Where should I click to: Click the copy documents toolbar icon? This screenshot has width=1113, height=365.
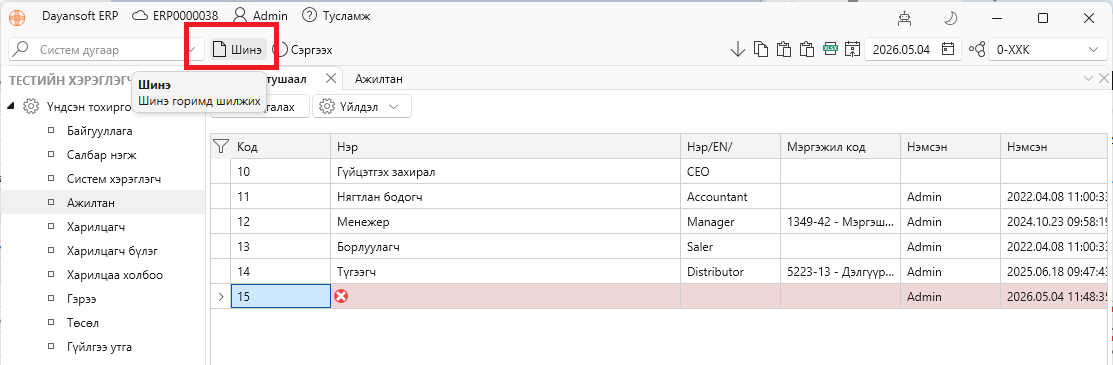[x=761, y=49]
